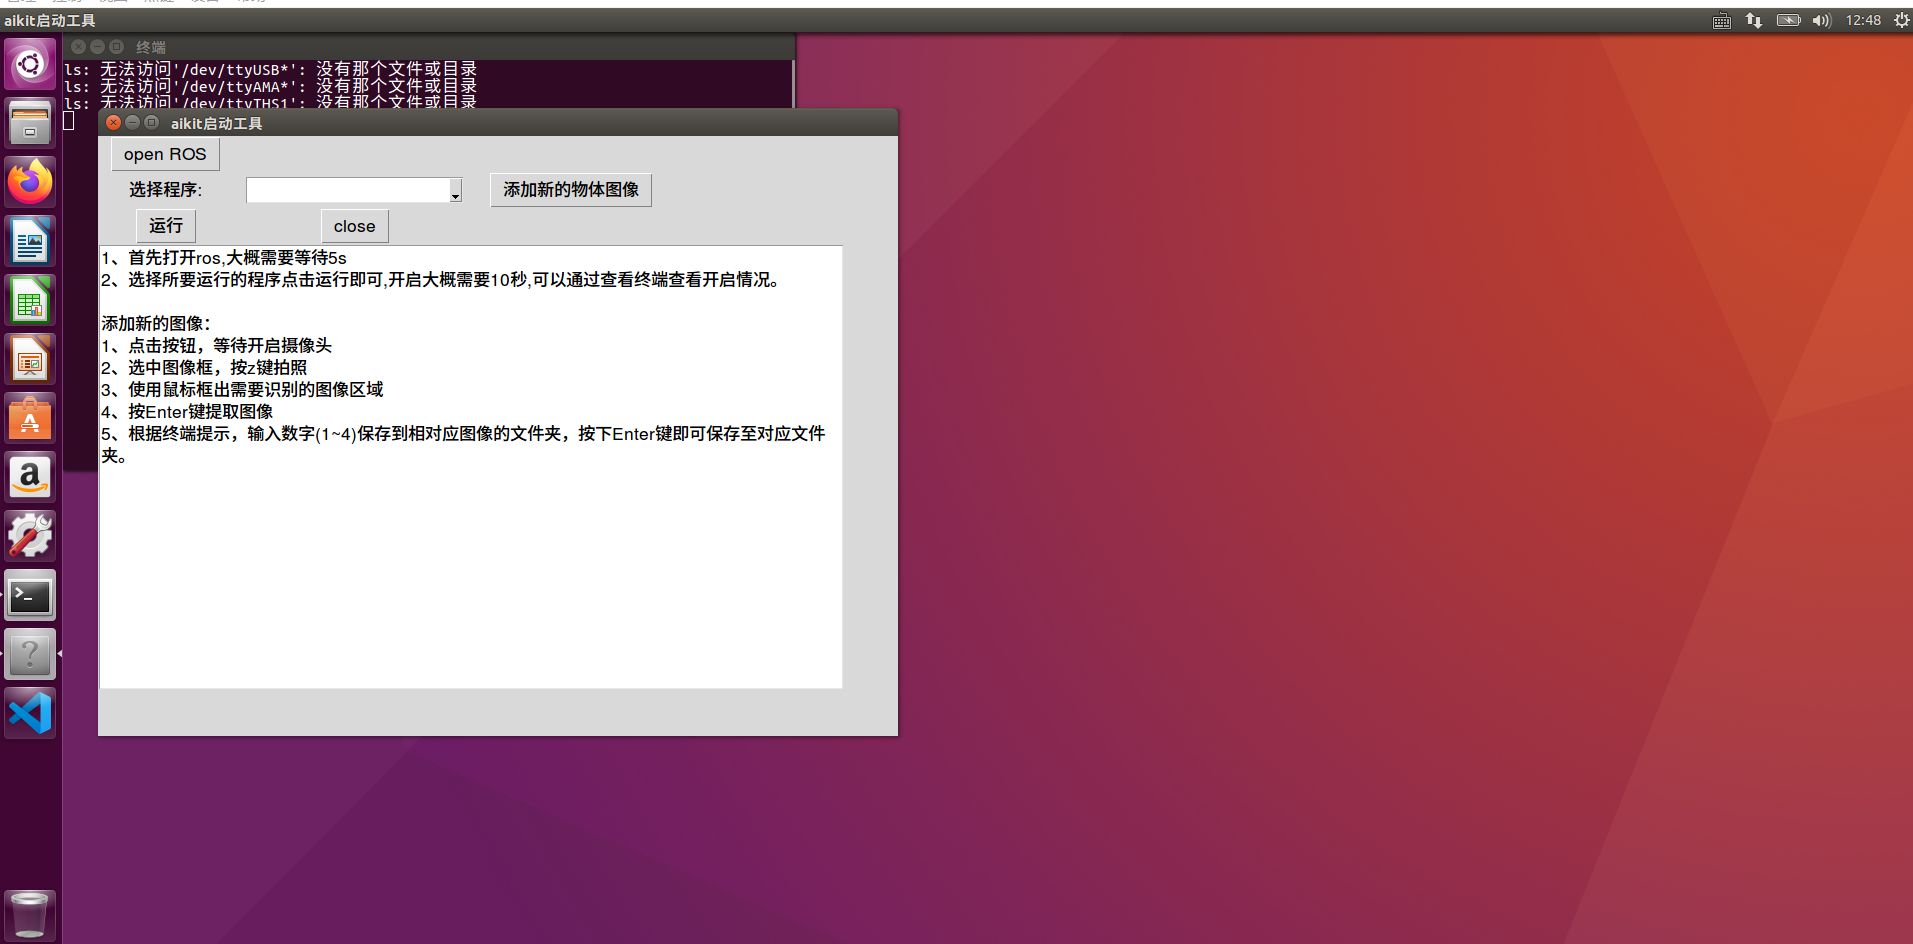Image resolution: width=1913 pixels, height=944 pixels.
Task: Launch Visual Studio Code from dock
Action: click(x=30, y=714)
